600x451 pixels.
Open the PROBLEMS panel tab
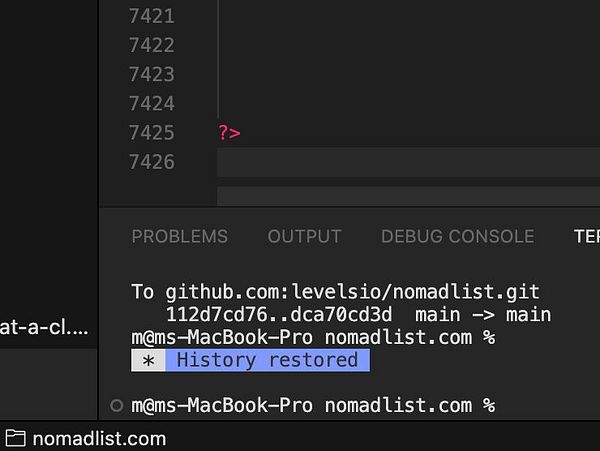[x=180, y=236]
